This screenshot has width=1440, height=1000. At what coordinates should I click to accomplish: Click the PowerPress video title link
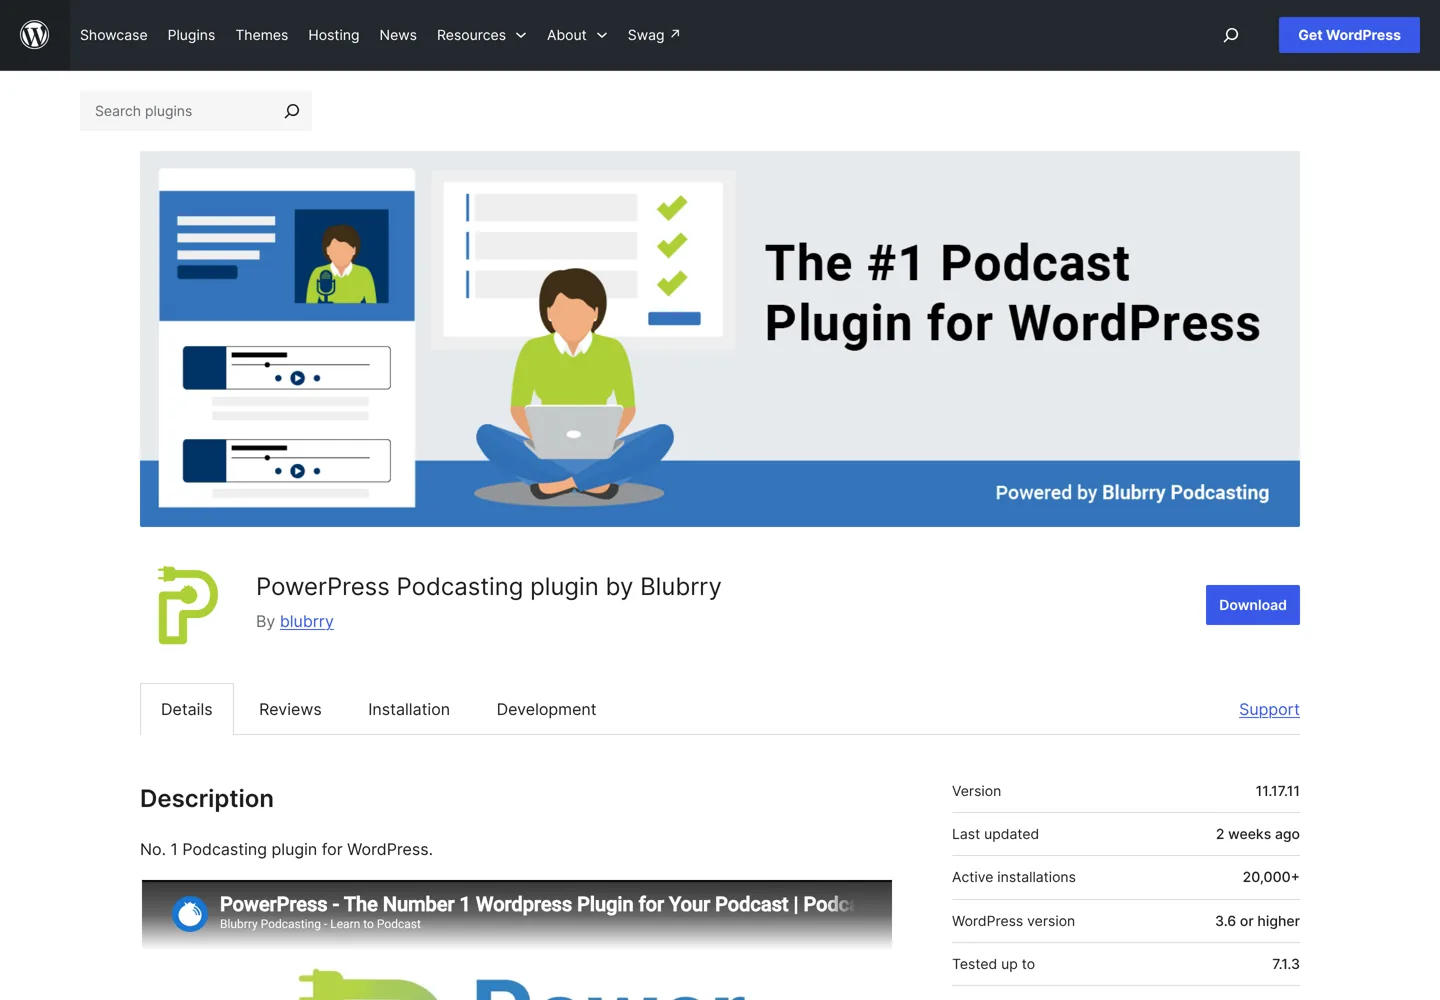pos(537,904)
